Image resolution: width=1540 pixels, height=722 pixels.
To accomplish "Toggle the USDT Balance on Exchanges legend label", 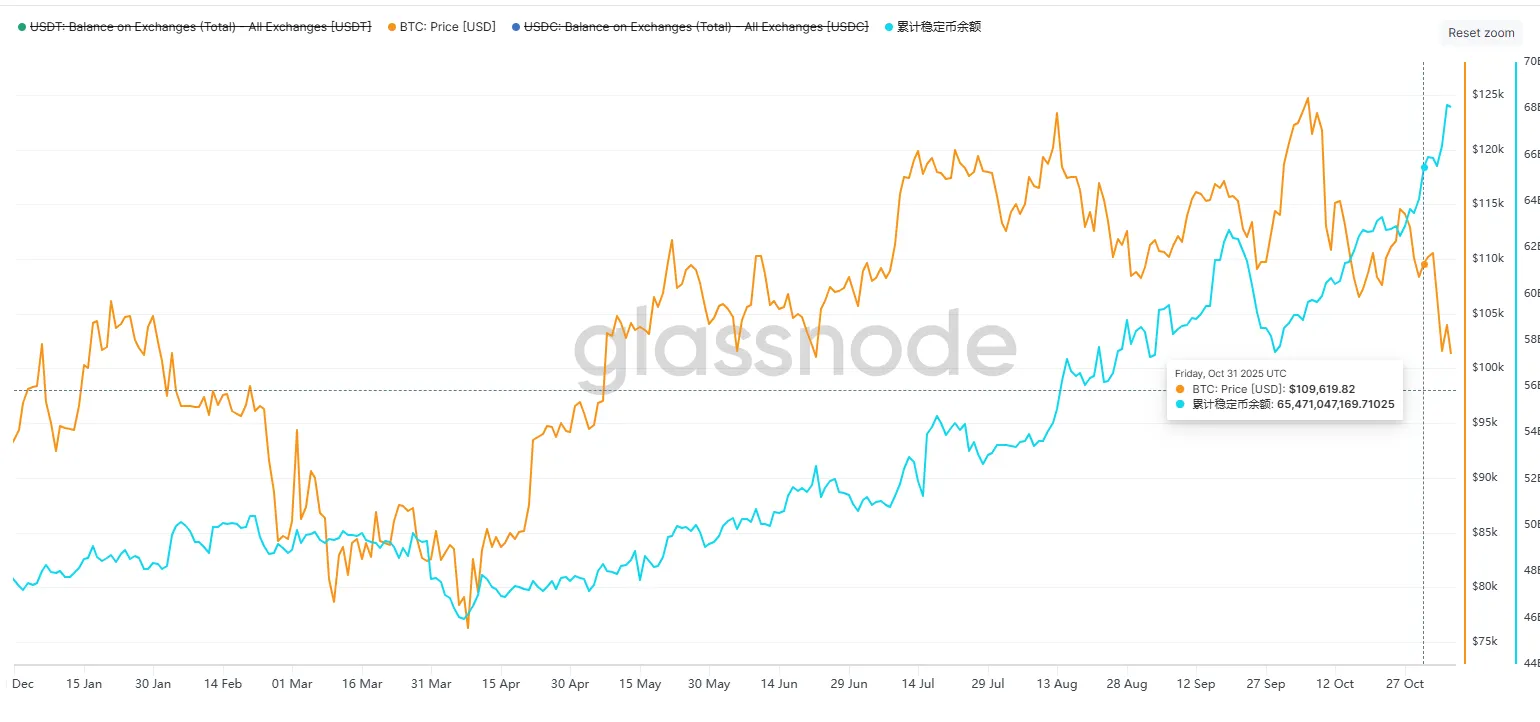I will 201,27.
